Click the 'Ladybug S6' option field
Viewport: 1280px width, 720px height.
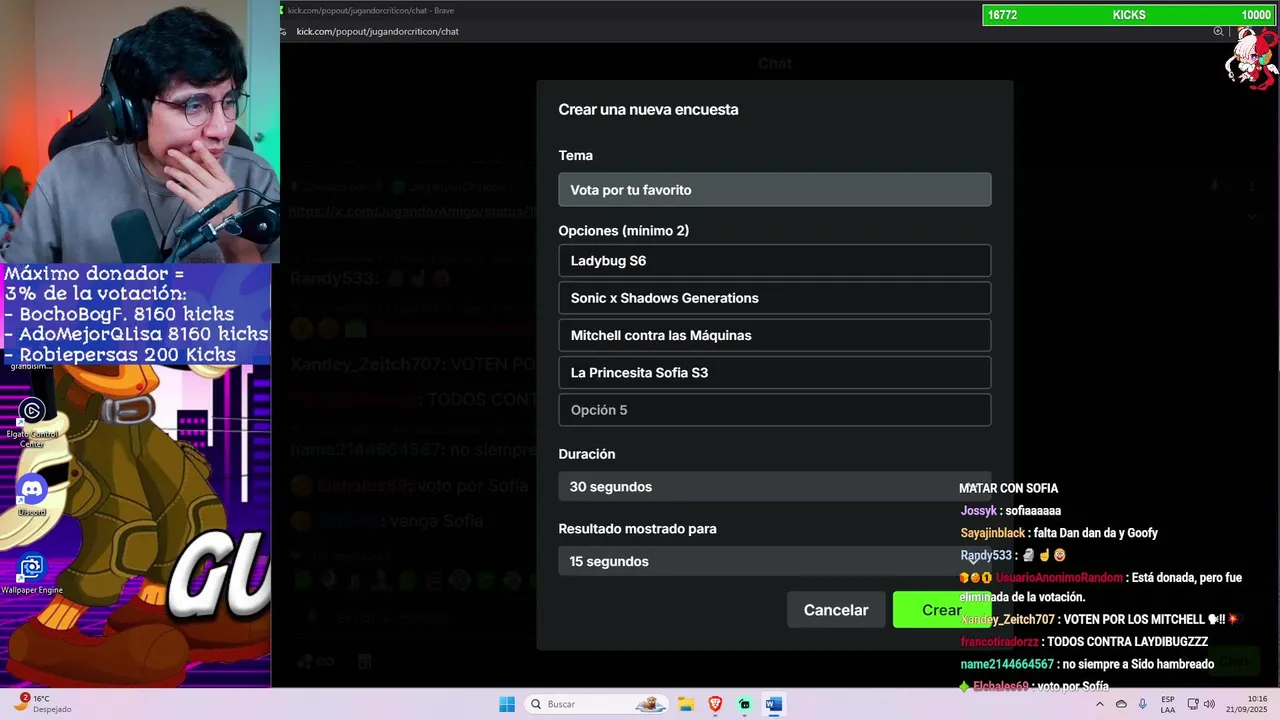(775, 261)
